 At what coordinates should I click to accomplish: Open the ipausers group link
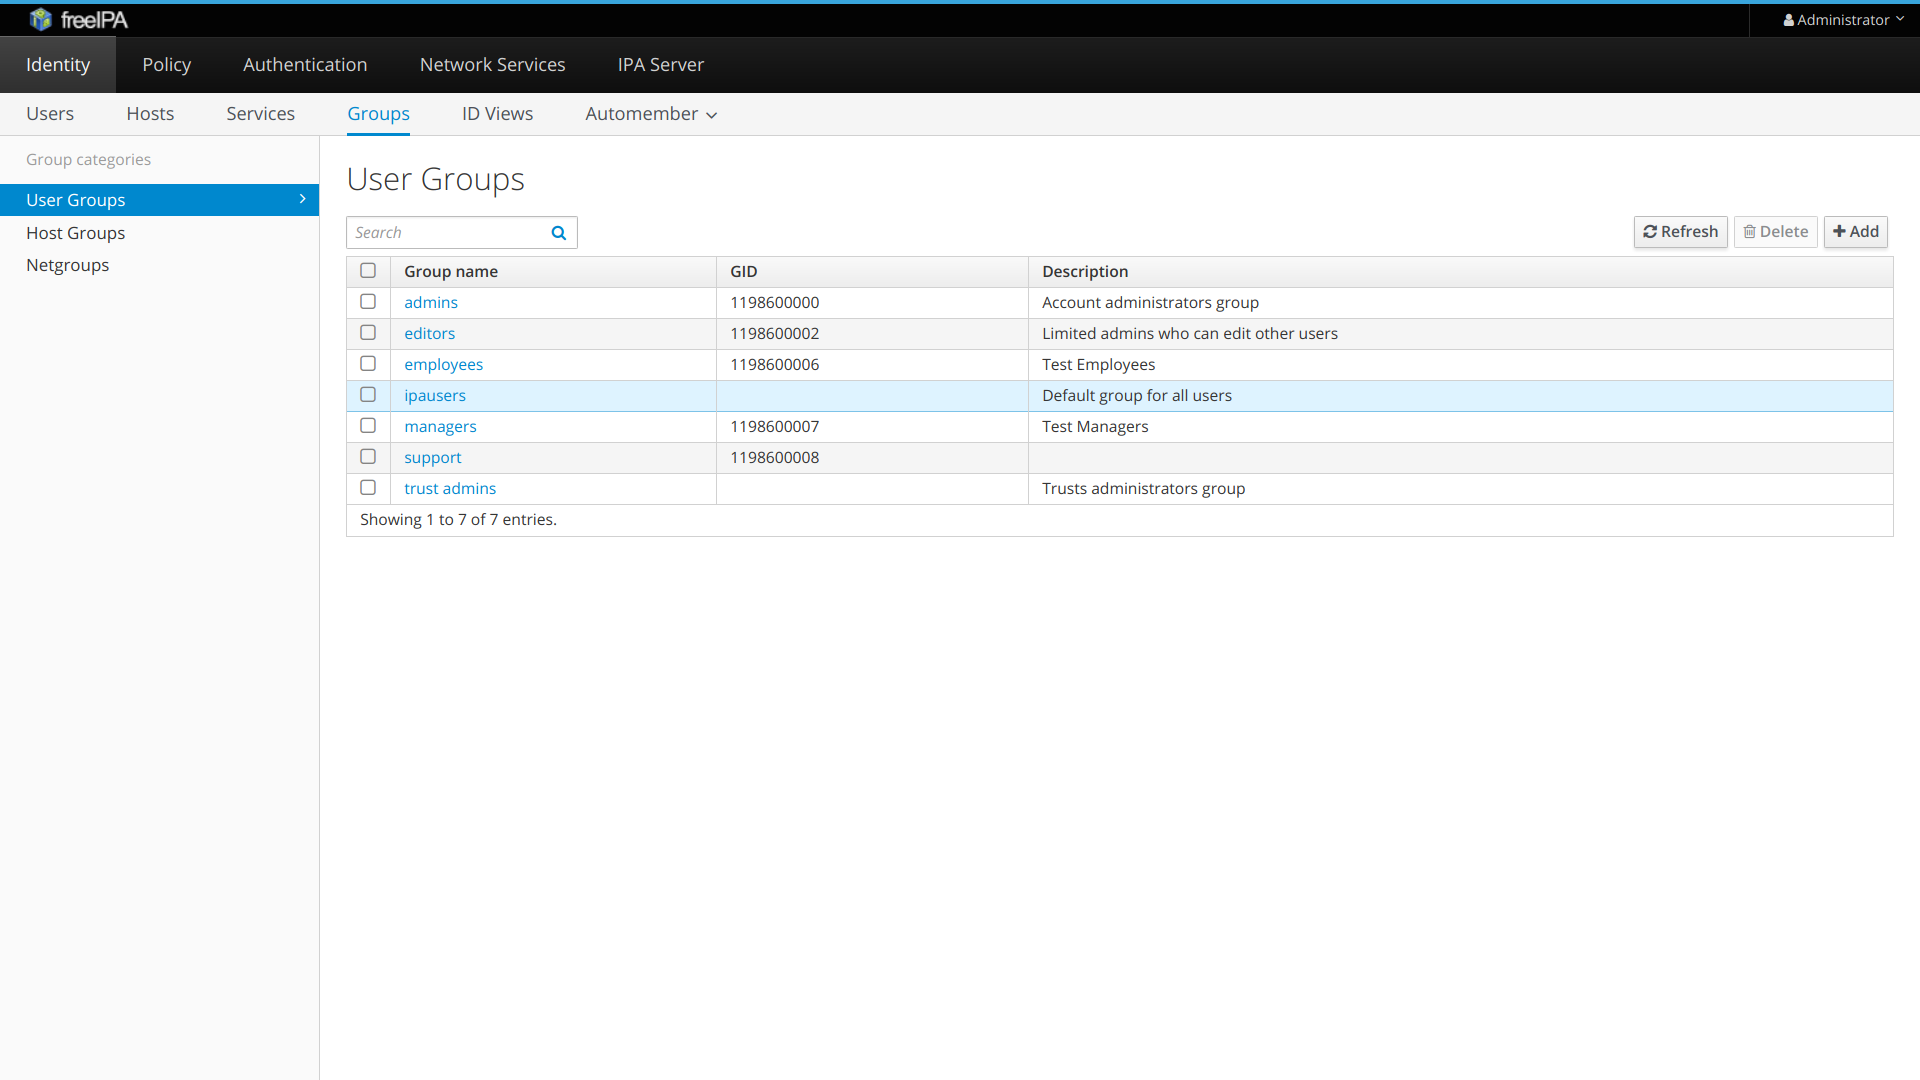(434, 396)
